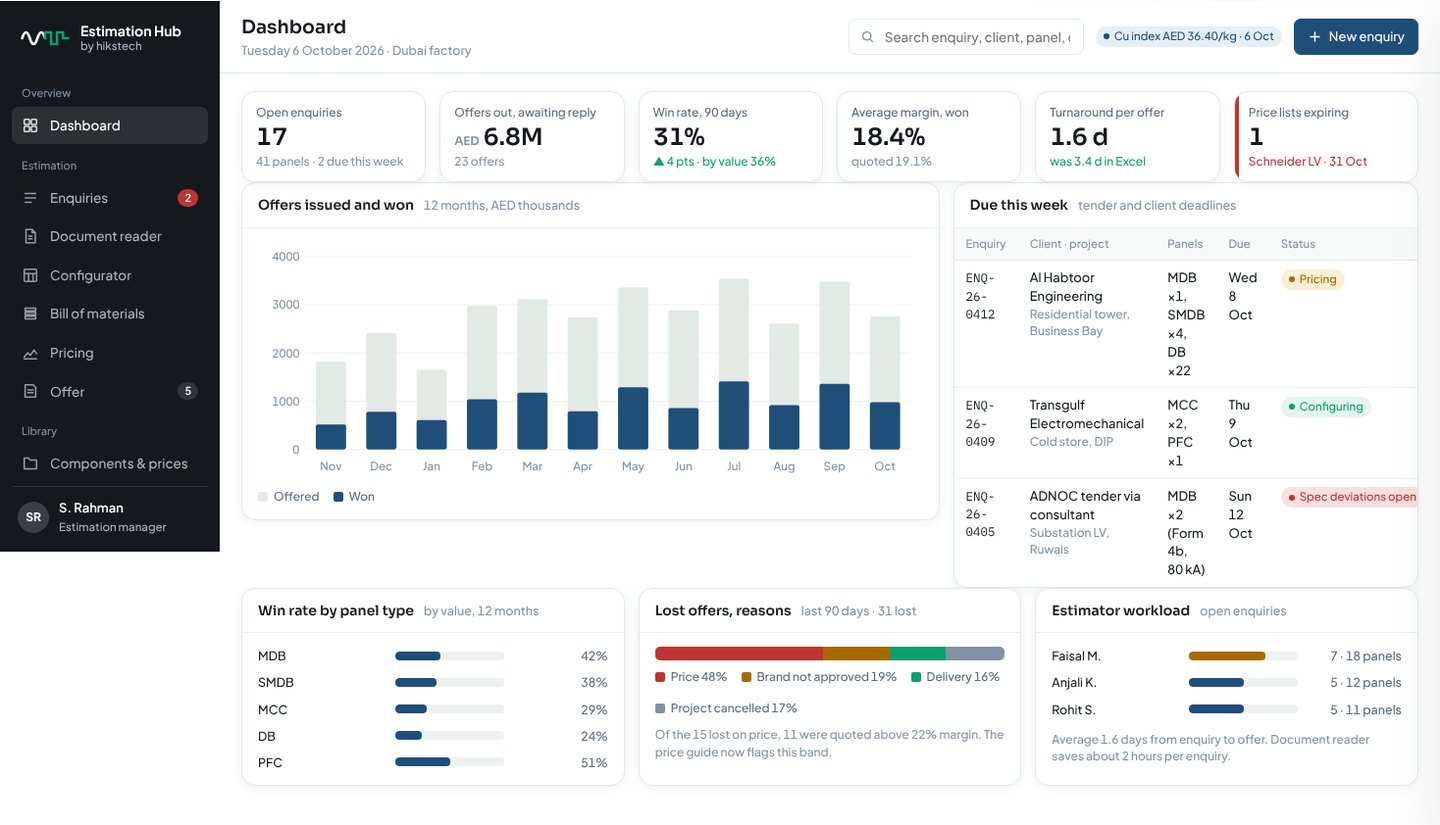The image size is (1440, 825).
Task: Click the Bill of materials icon
Action: tap(31, 314)
